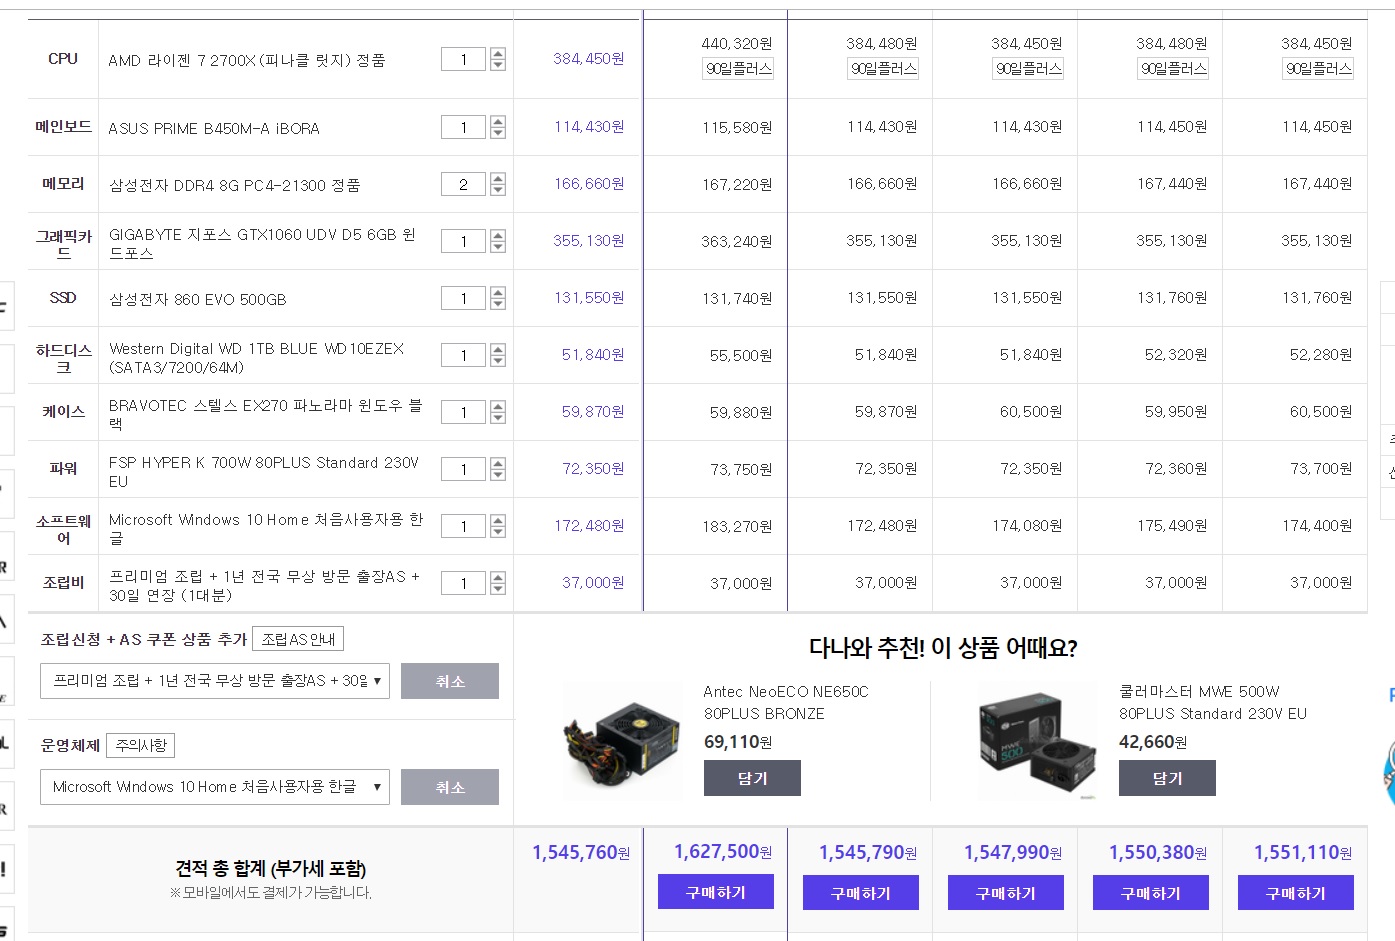
Task: Click 구매하기 under the 1,545,790원 total
Action: coord(861,892)
